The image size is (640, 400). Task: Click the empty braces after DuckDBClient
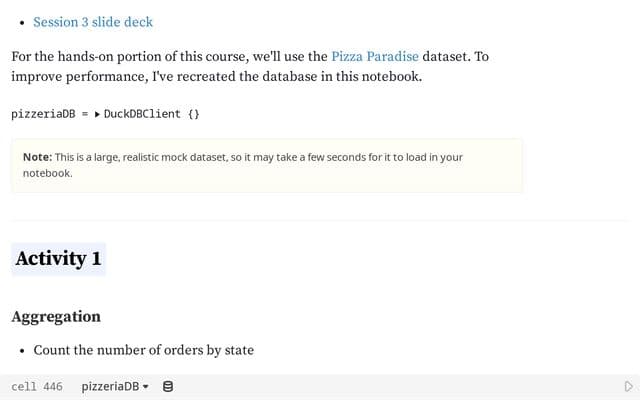tap(194, 114)
